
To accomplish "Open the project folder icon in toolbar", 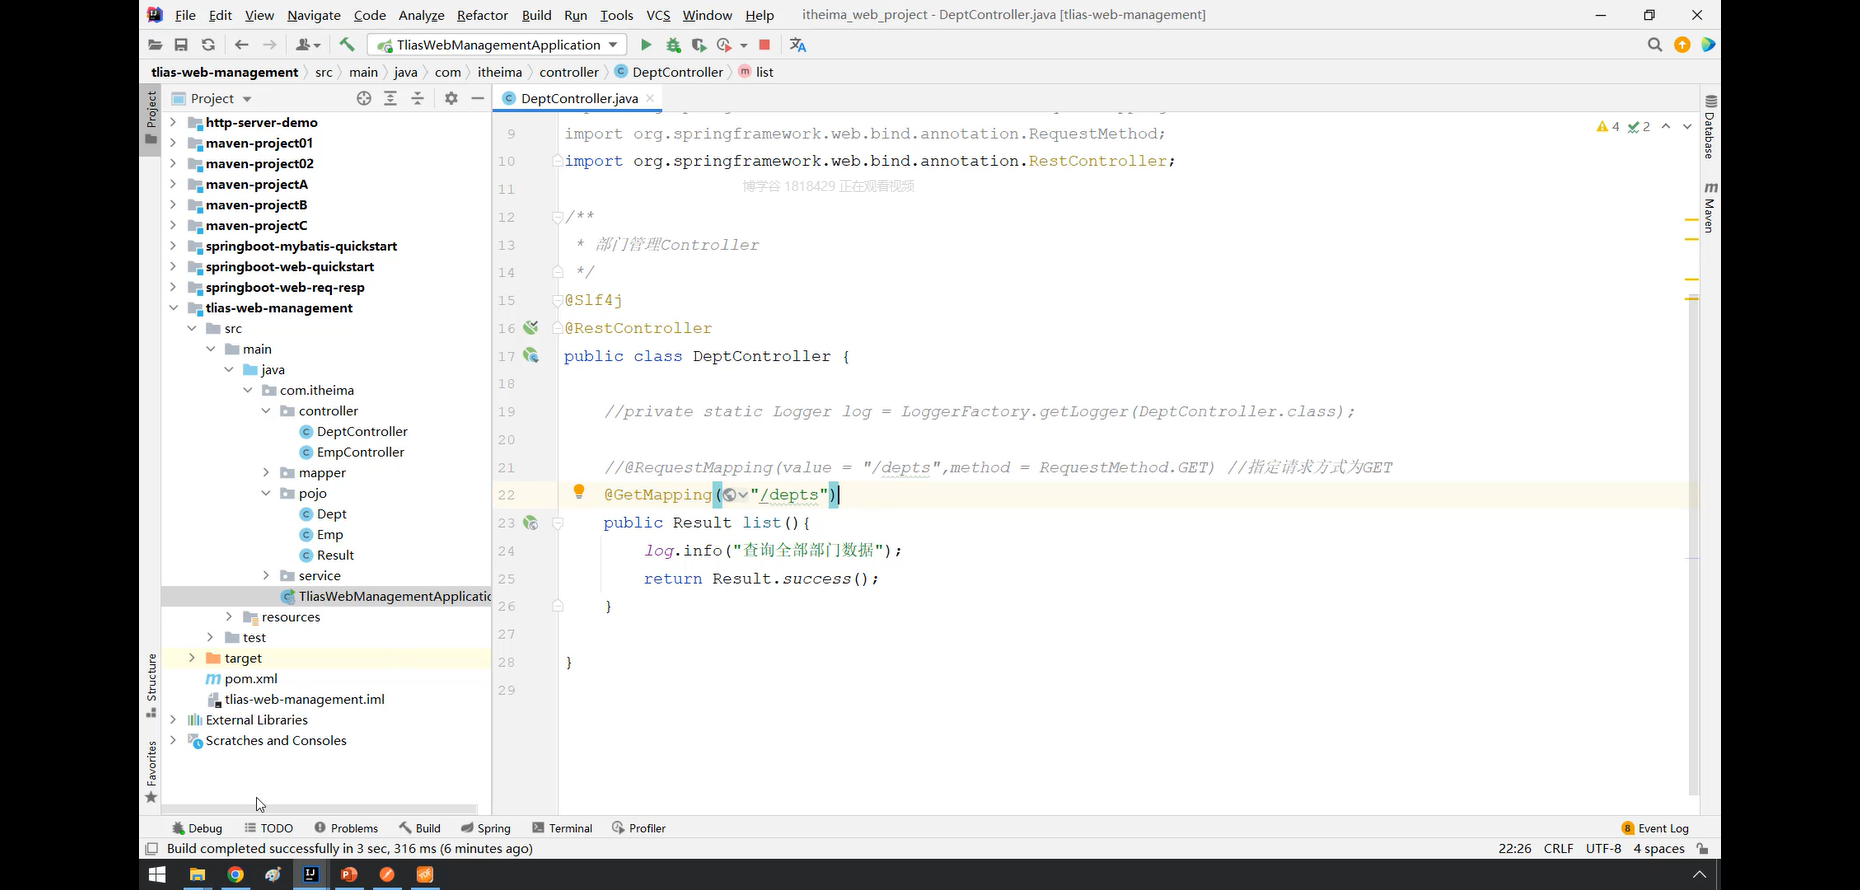I will [155, 45].
